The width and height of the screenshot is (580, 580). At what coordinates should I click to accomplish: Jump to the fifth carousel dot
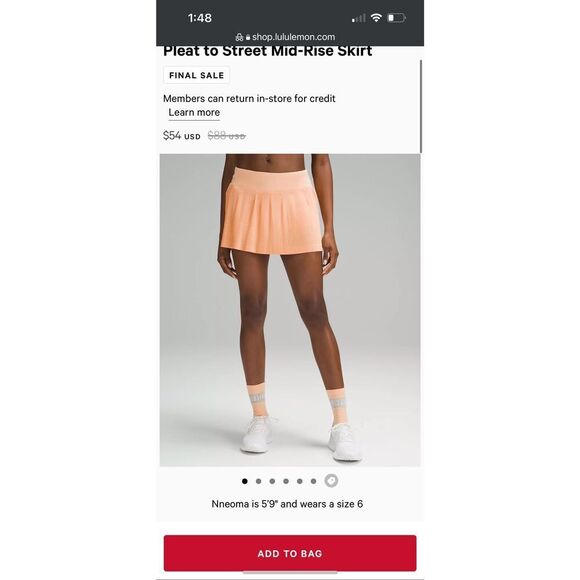pyautogui.click(x=300, y=481)
